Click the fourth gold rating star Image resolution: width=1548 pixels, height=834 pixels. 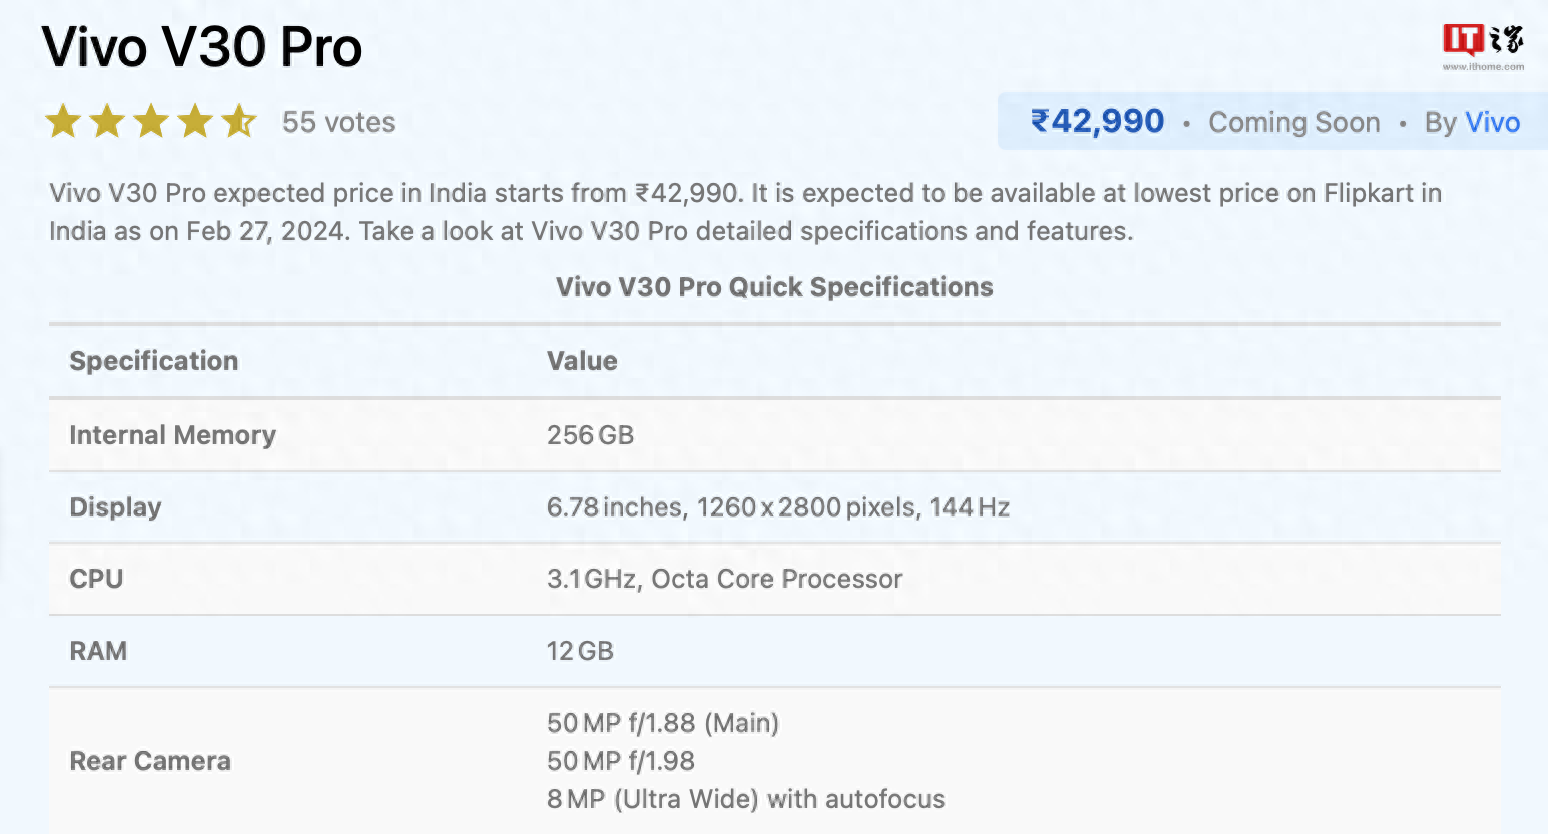tap(195, 122)
